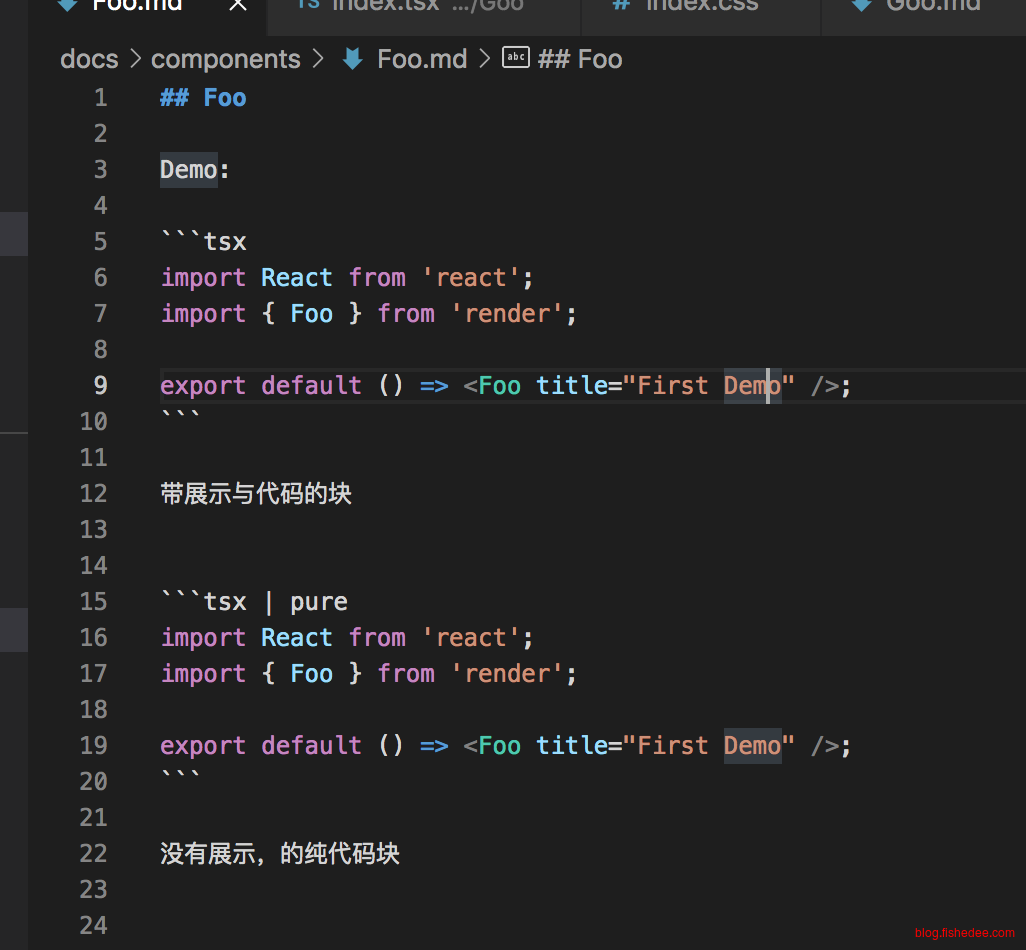
Task: Select line number 15 in the gutter
Action: (94, 602)
